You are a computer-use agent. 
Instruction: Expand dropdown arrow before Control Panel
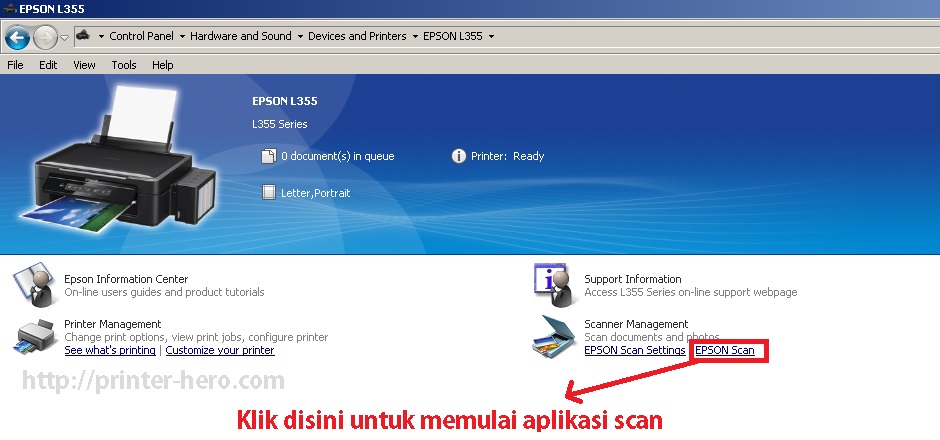click(100, 37)
